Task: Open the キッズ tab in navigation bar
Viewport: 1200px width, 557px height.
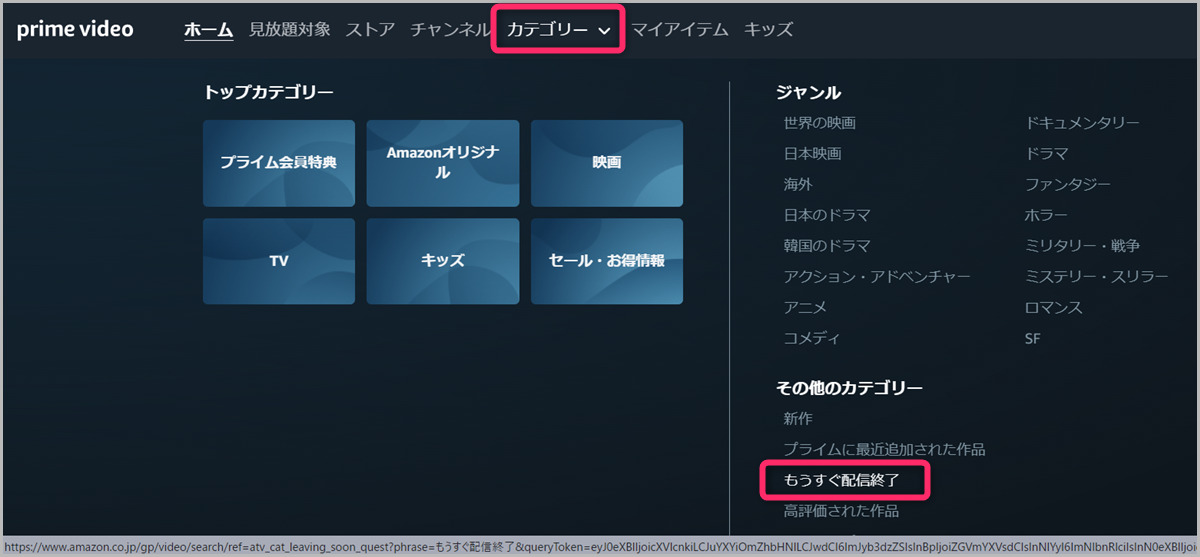Action: point(768,29)
